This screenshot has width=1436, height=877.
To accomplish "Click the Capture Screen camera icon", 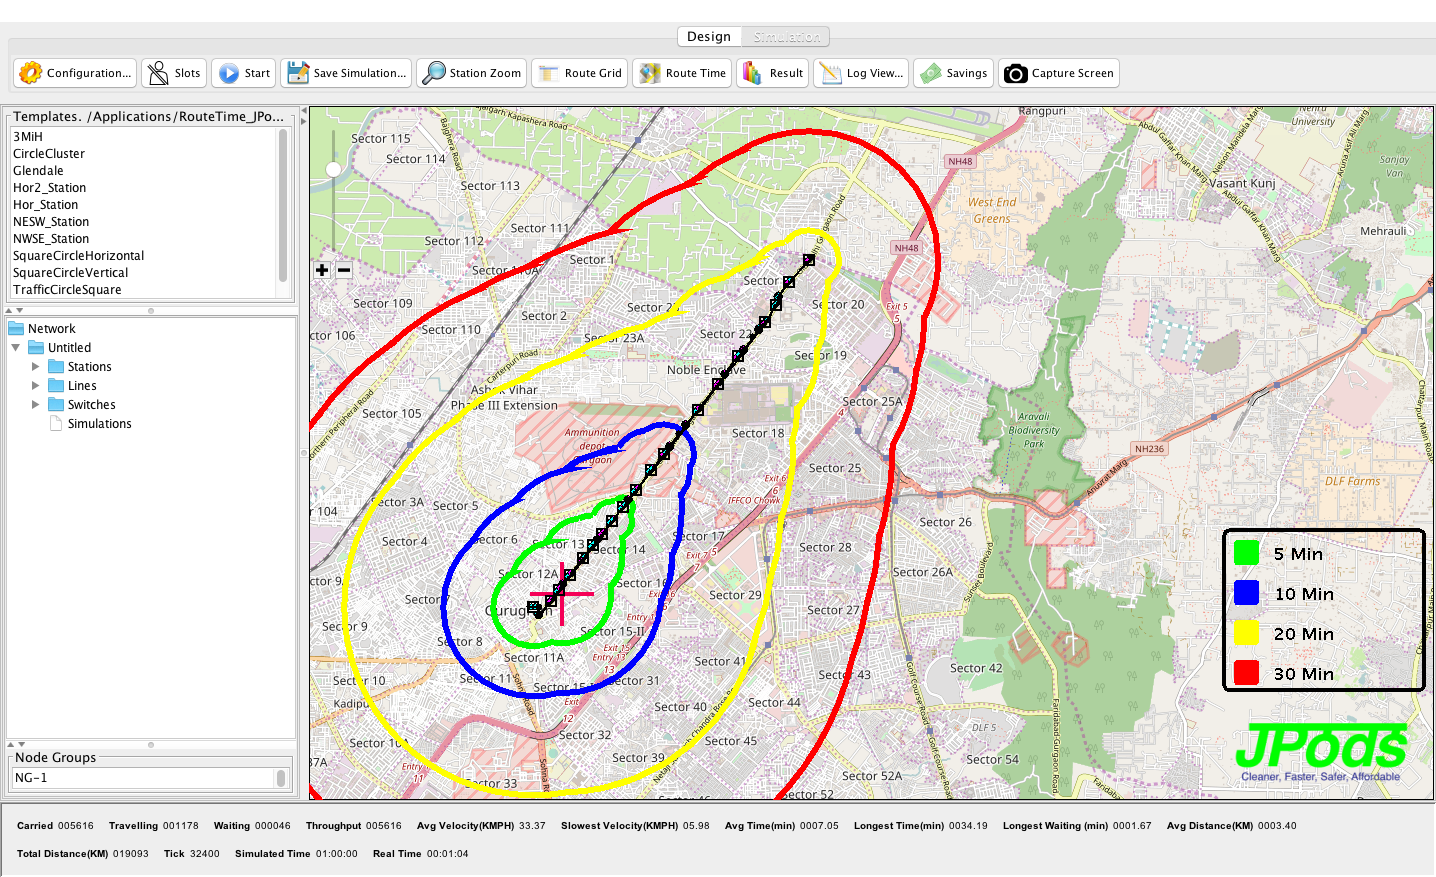I will (1015, 73).
